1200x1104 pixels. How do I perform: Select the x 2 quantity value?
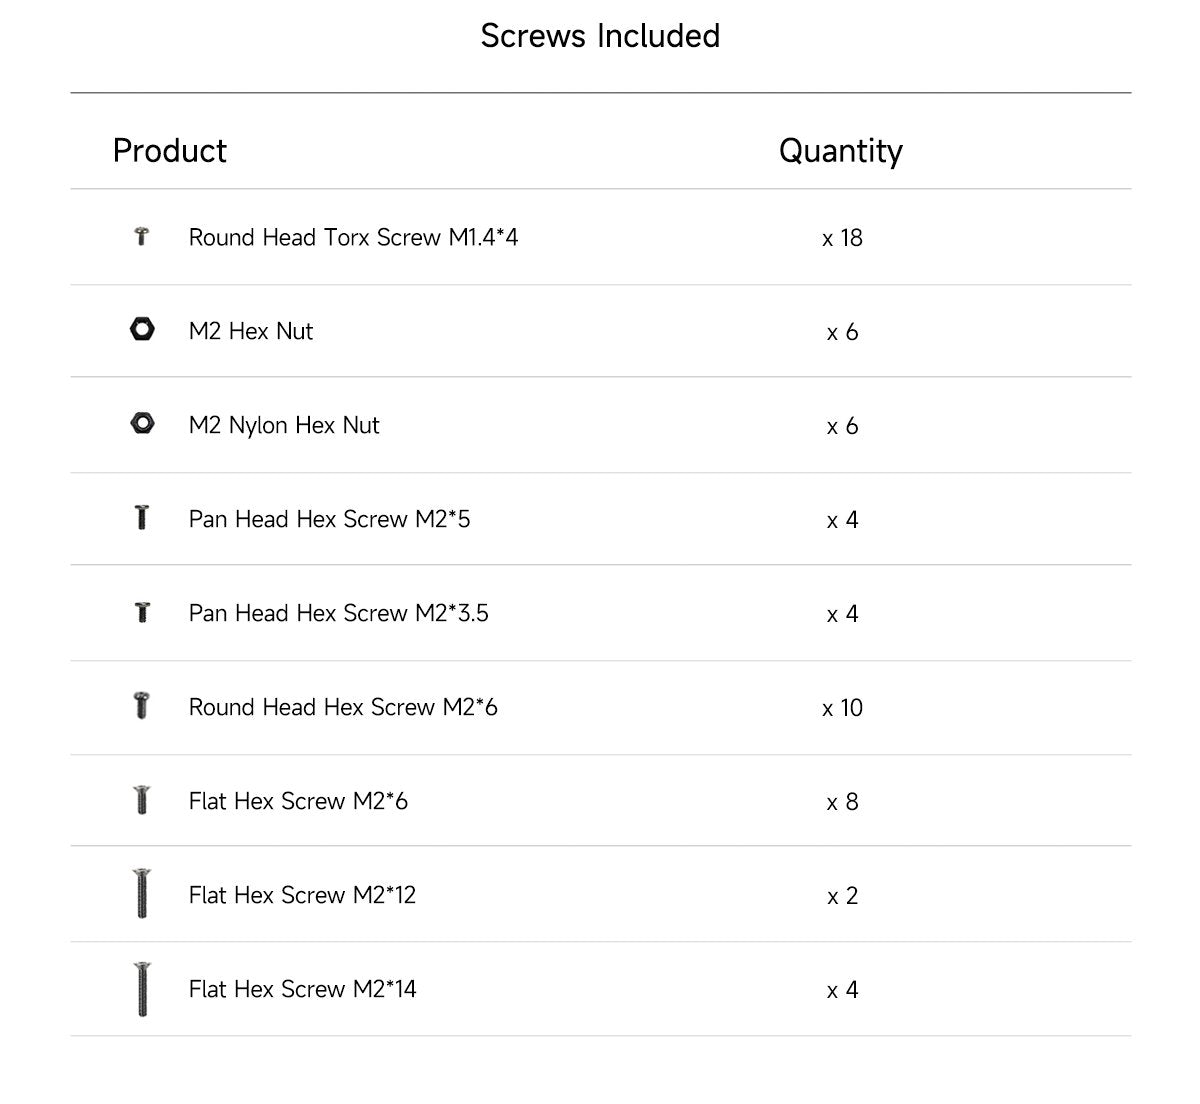[x=842, y=896]
